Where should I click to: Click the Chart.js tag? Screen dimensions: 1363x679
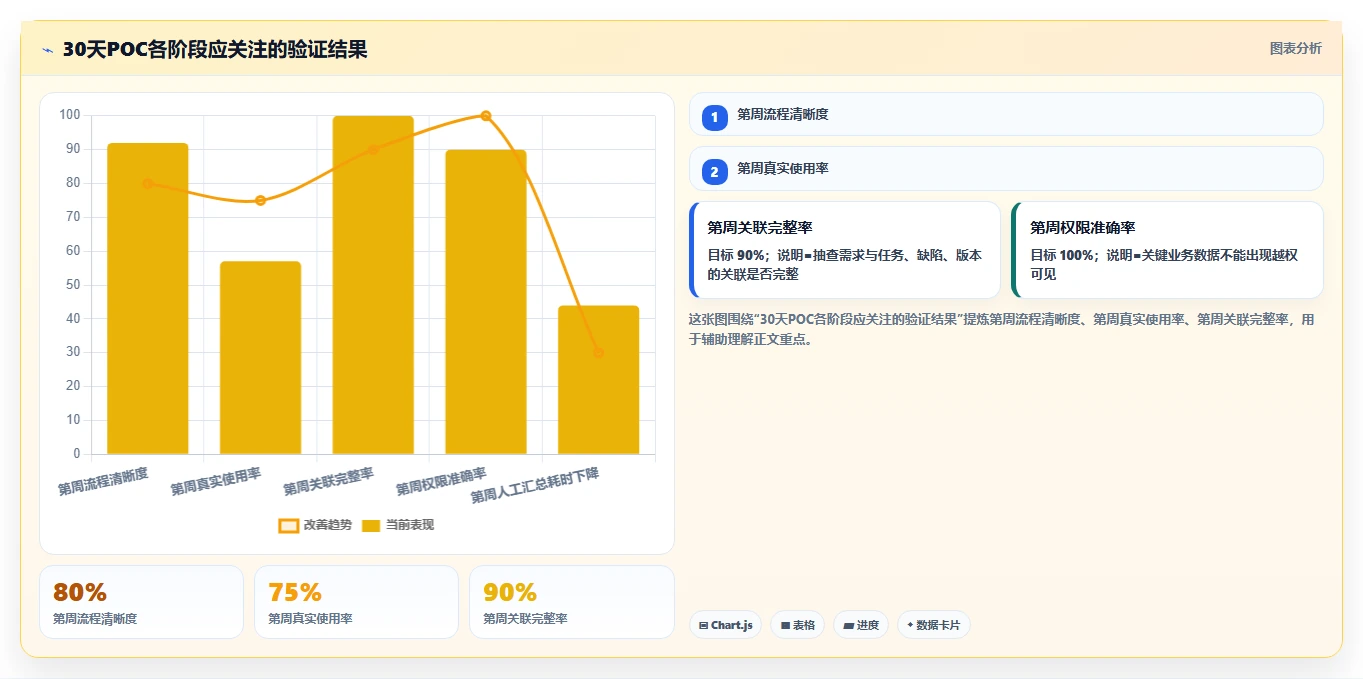pyautogui.click(x=725, y=625)
